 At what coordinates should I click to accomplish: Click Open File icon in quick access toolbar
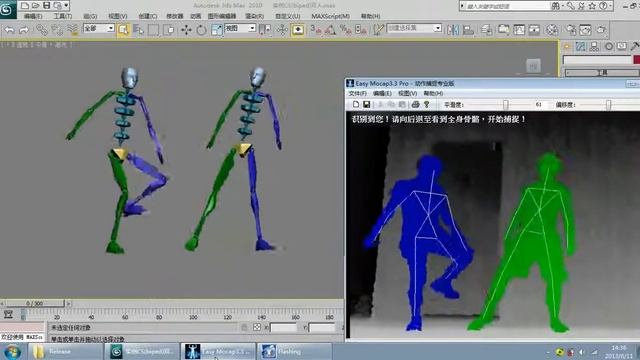point(36,6)
